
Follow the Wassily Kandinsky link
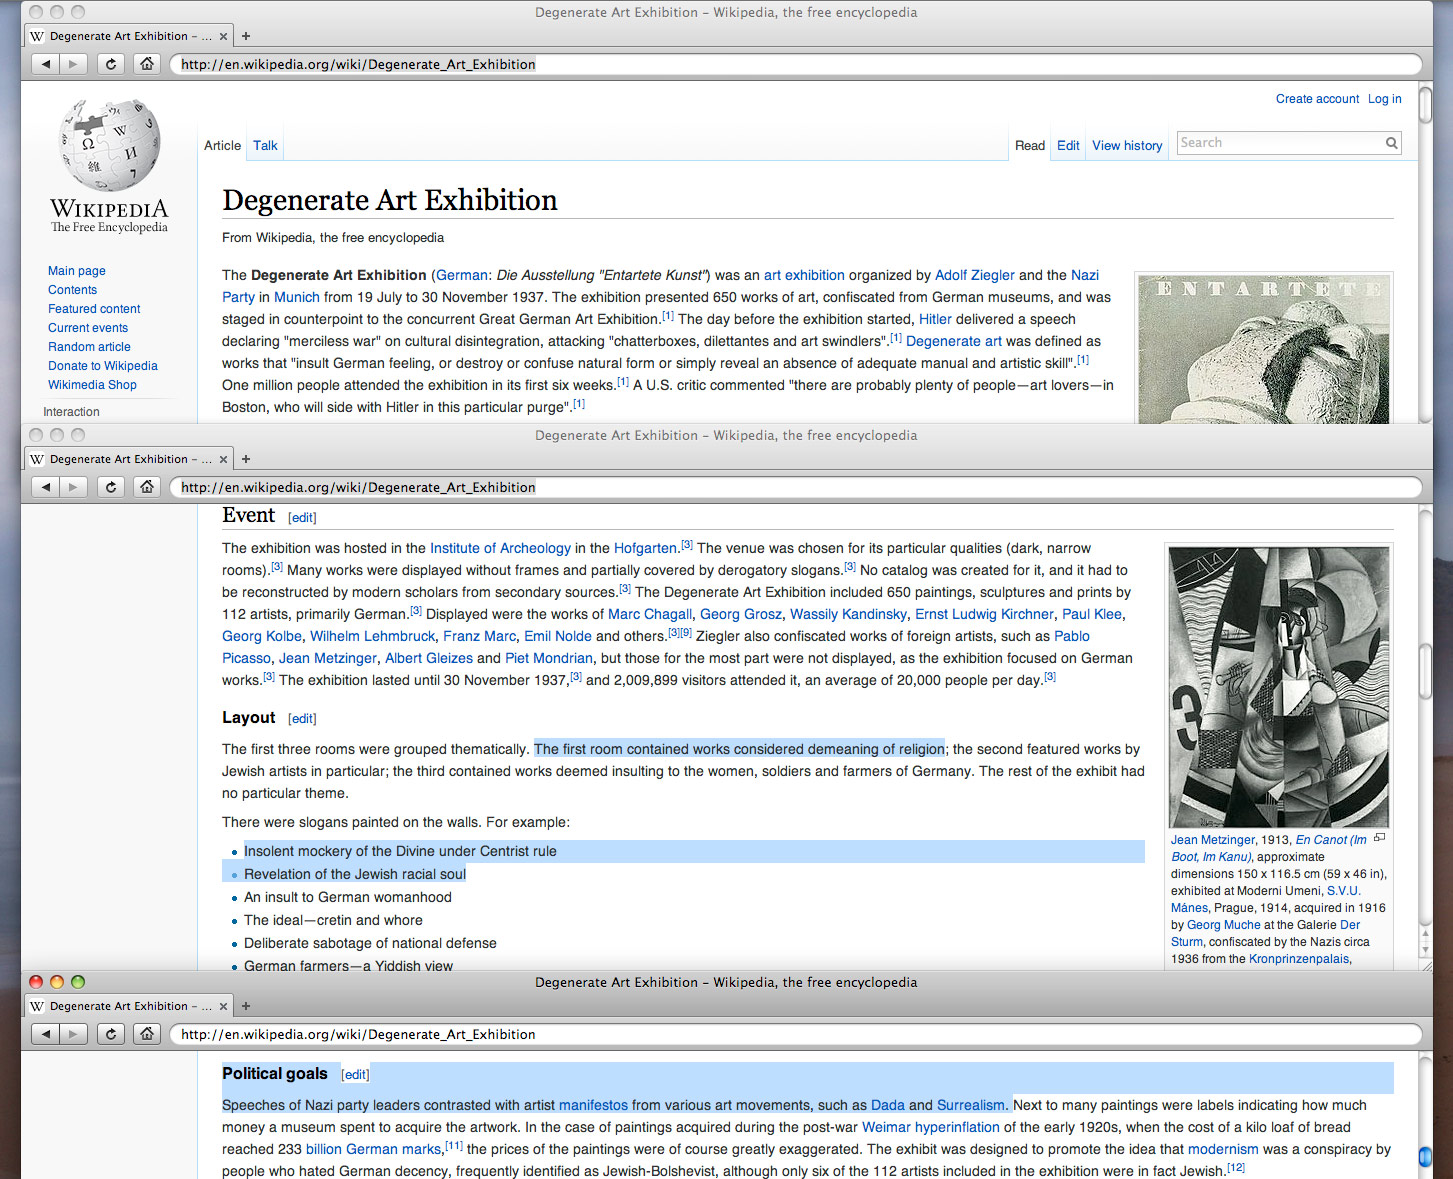(848, 614)
